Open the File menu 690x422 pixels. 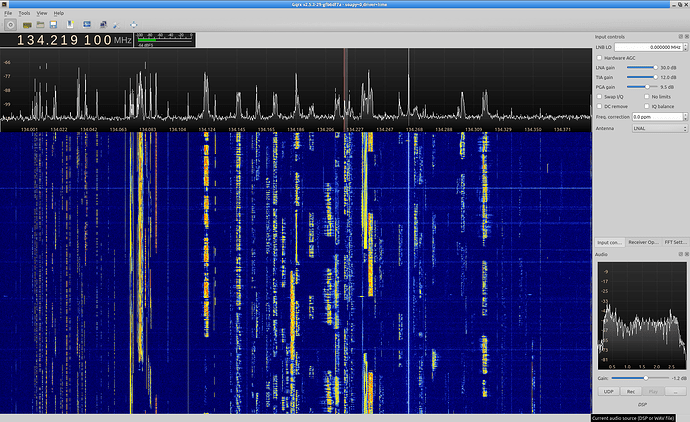coord(8,13)
